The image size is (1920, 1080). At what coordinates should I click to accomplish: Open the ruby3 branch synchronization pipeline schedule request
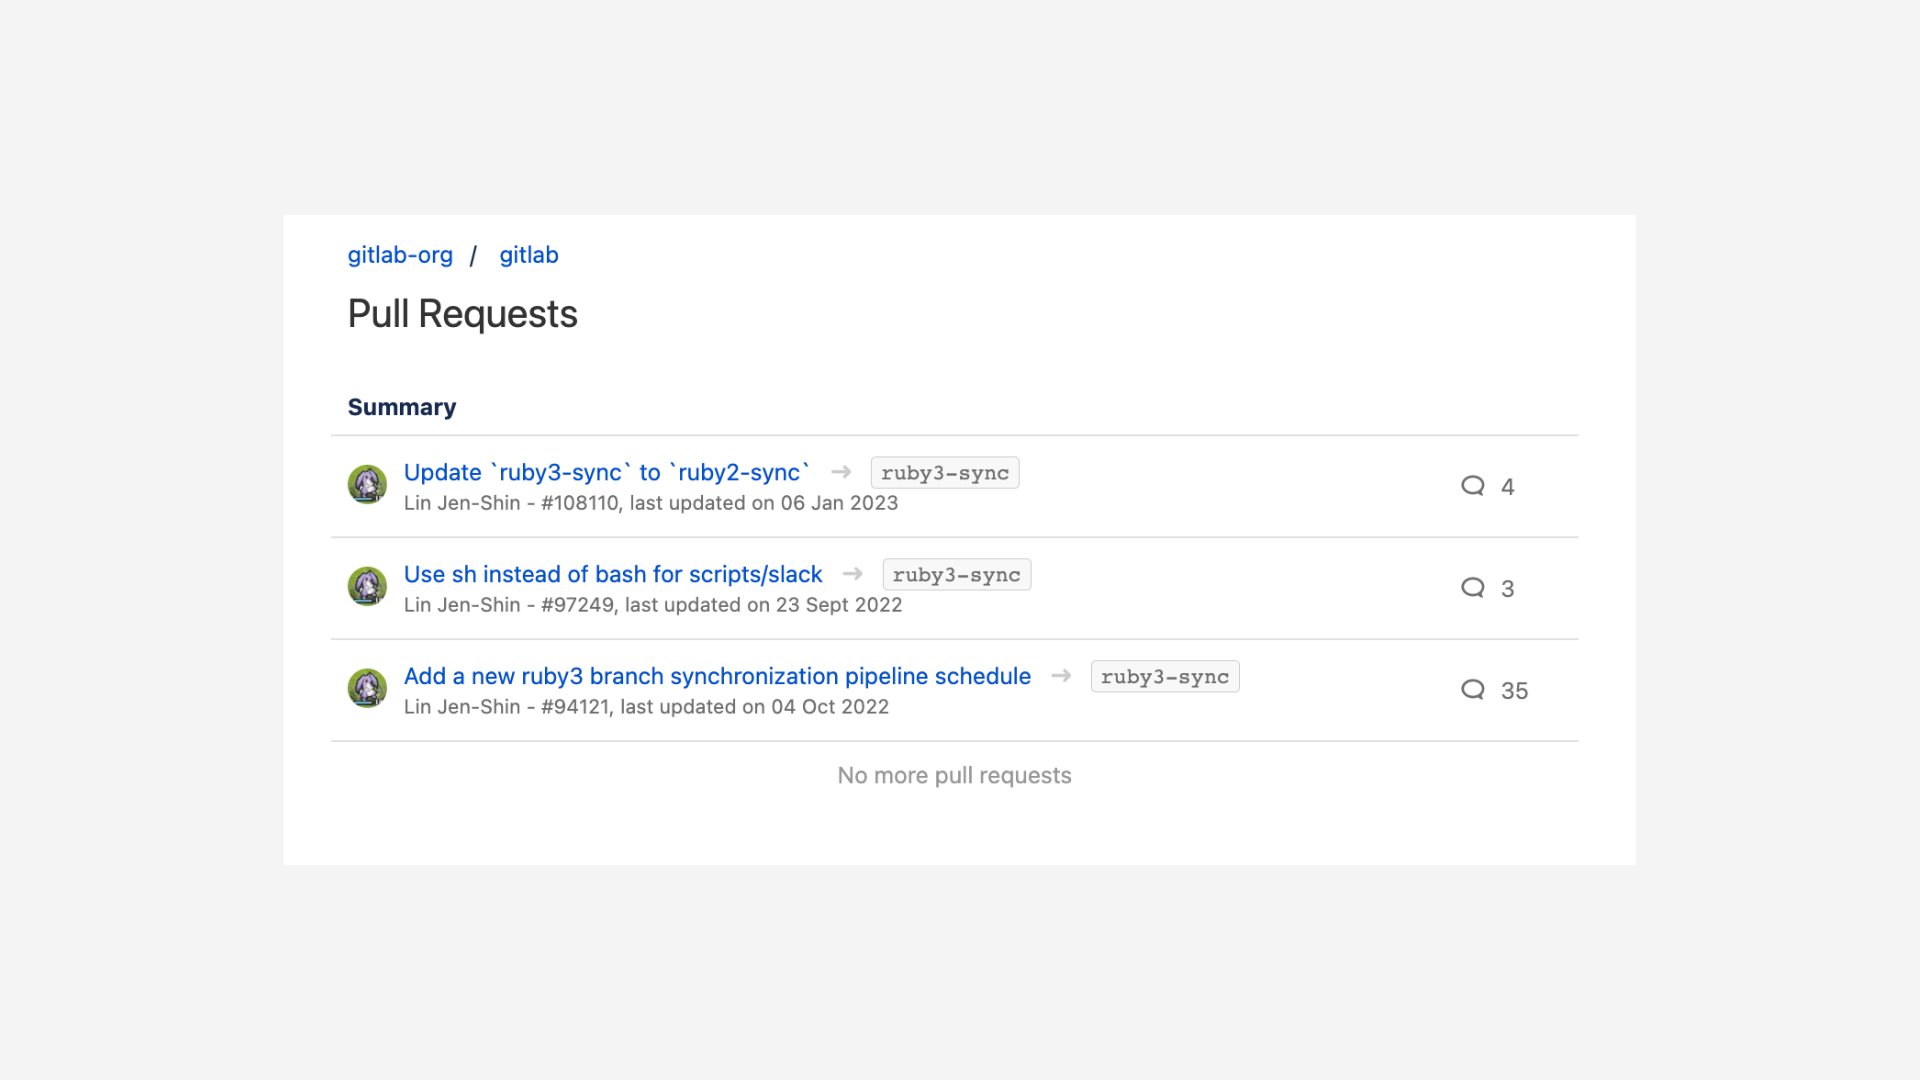tap(717, 676)
